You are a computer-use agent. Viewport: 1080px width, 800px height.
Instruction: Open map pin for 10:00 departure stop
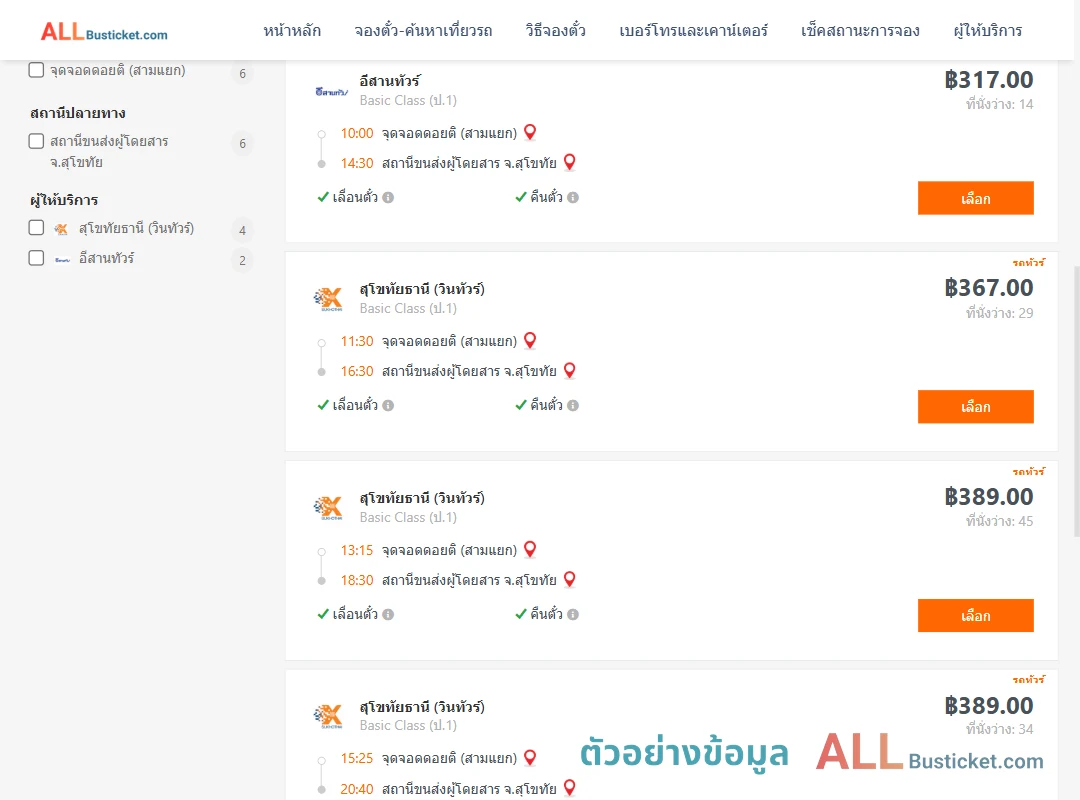530,132
